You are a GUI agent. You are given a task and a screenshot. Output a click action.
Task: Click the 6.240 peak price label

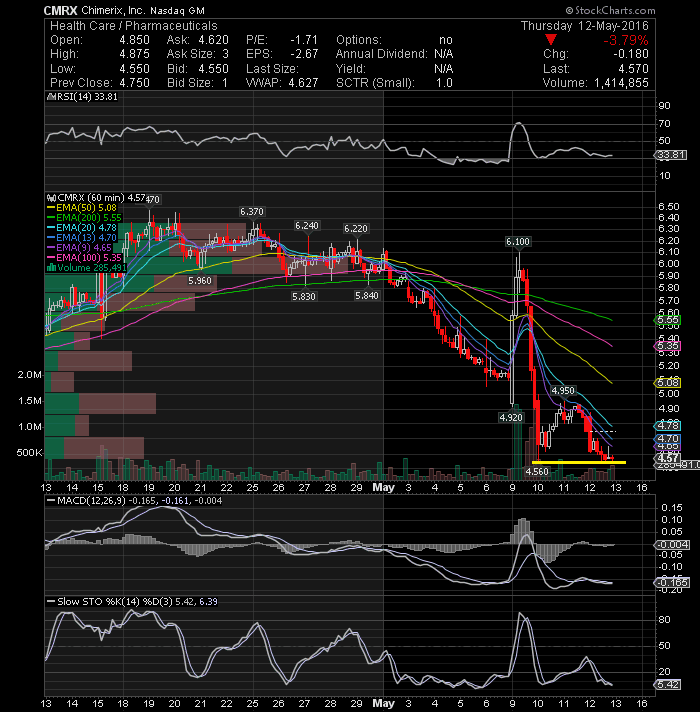tap(307, 226)
